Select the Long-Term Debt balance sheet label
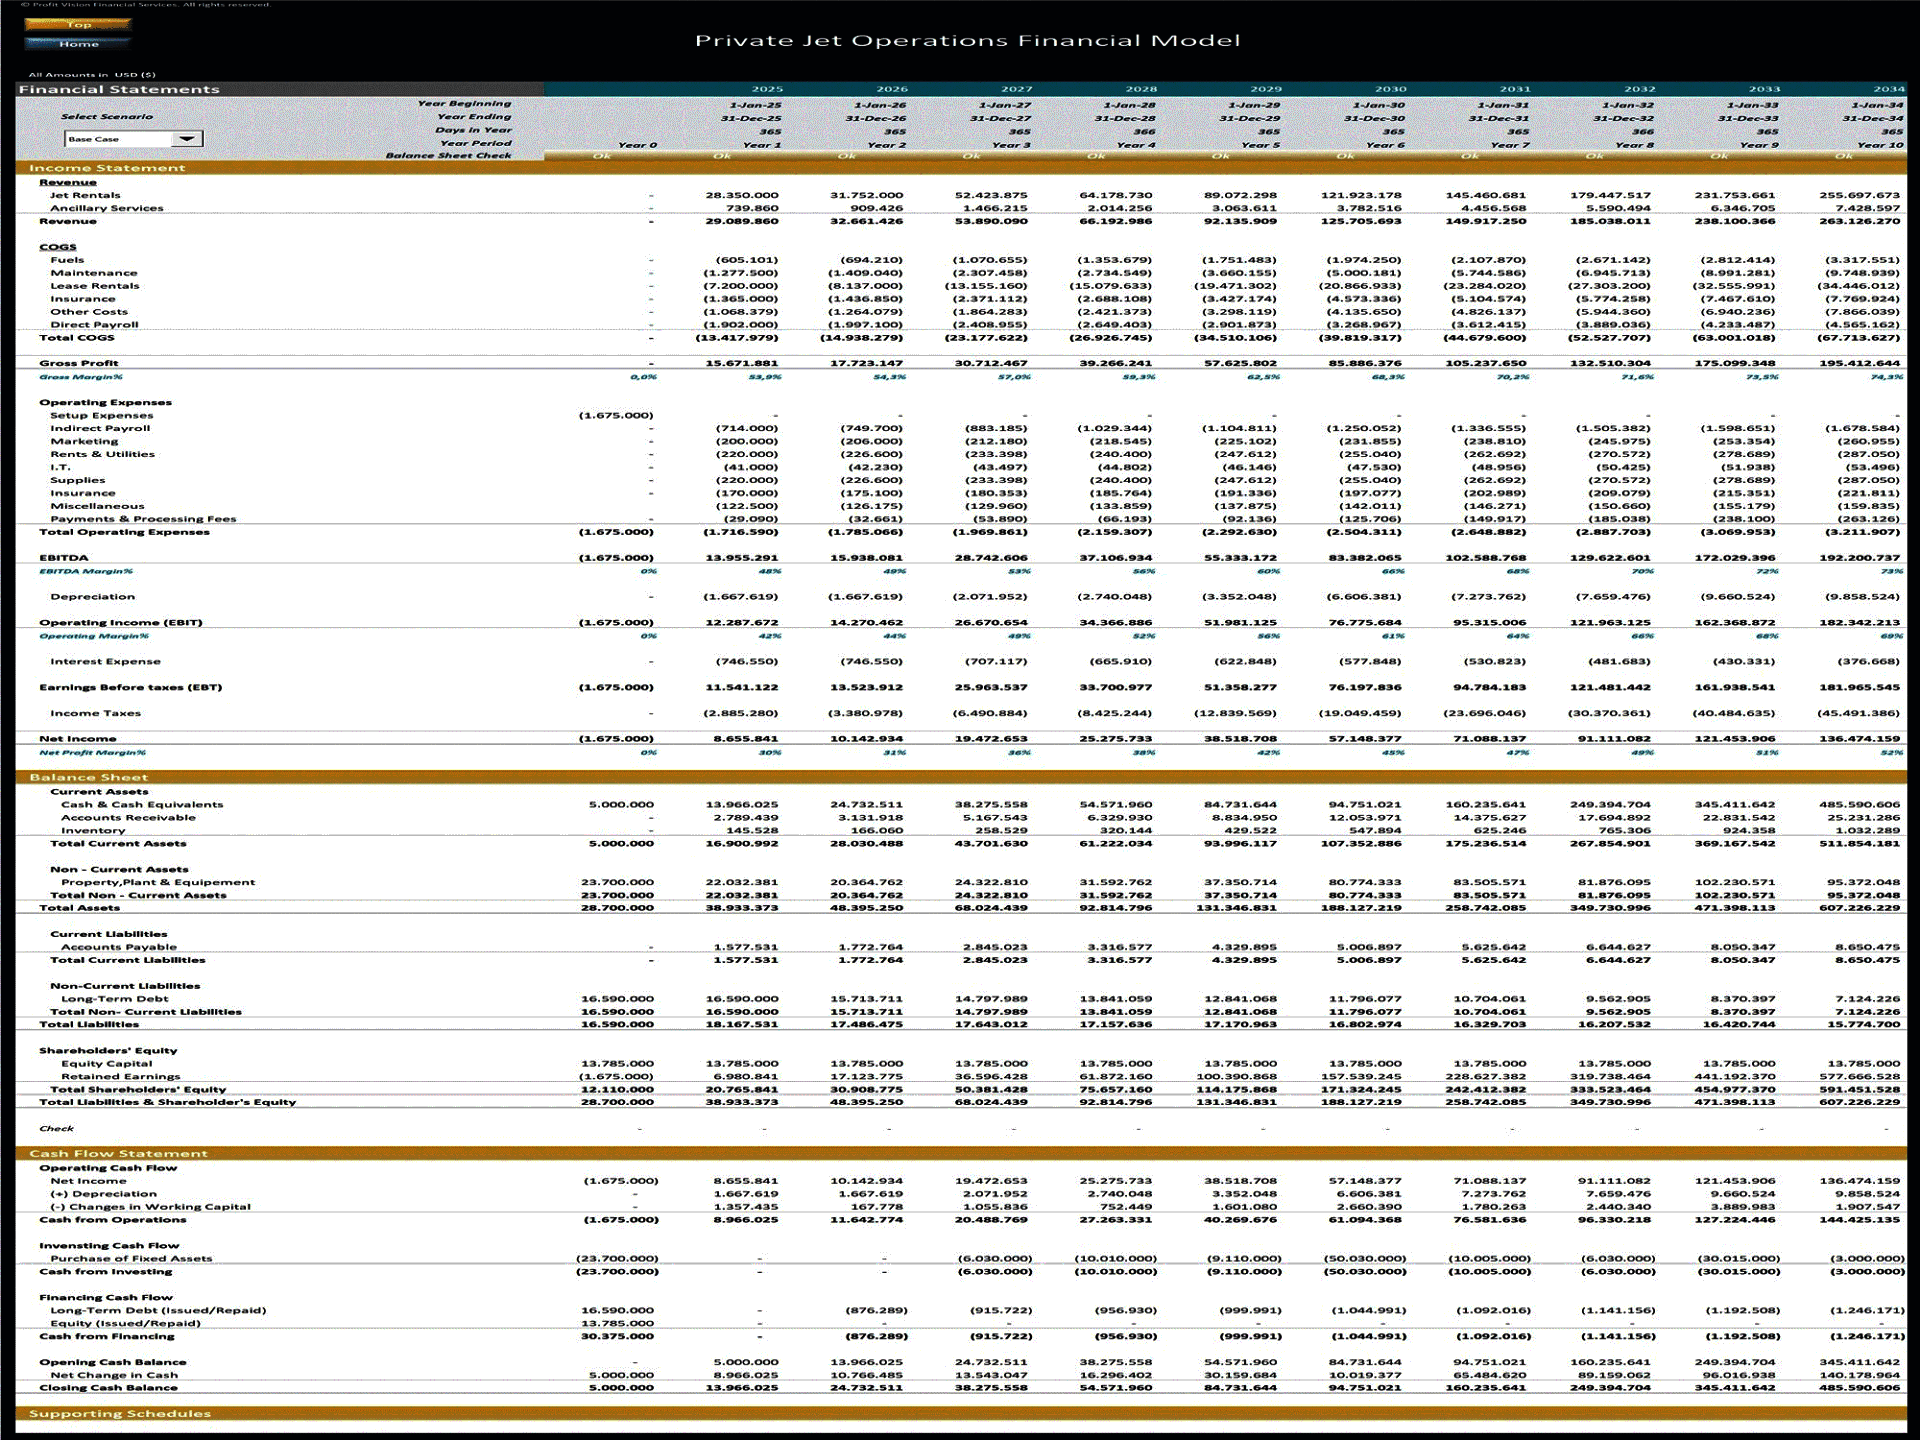 point(115,998)
